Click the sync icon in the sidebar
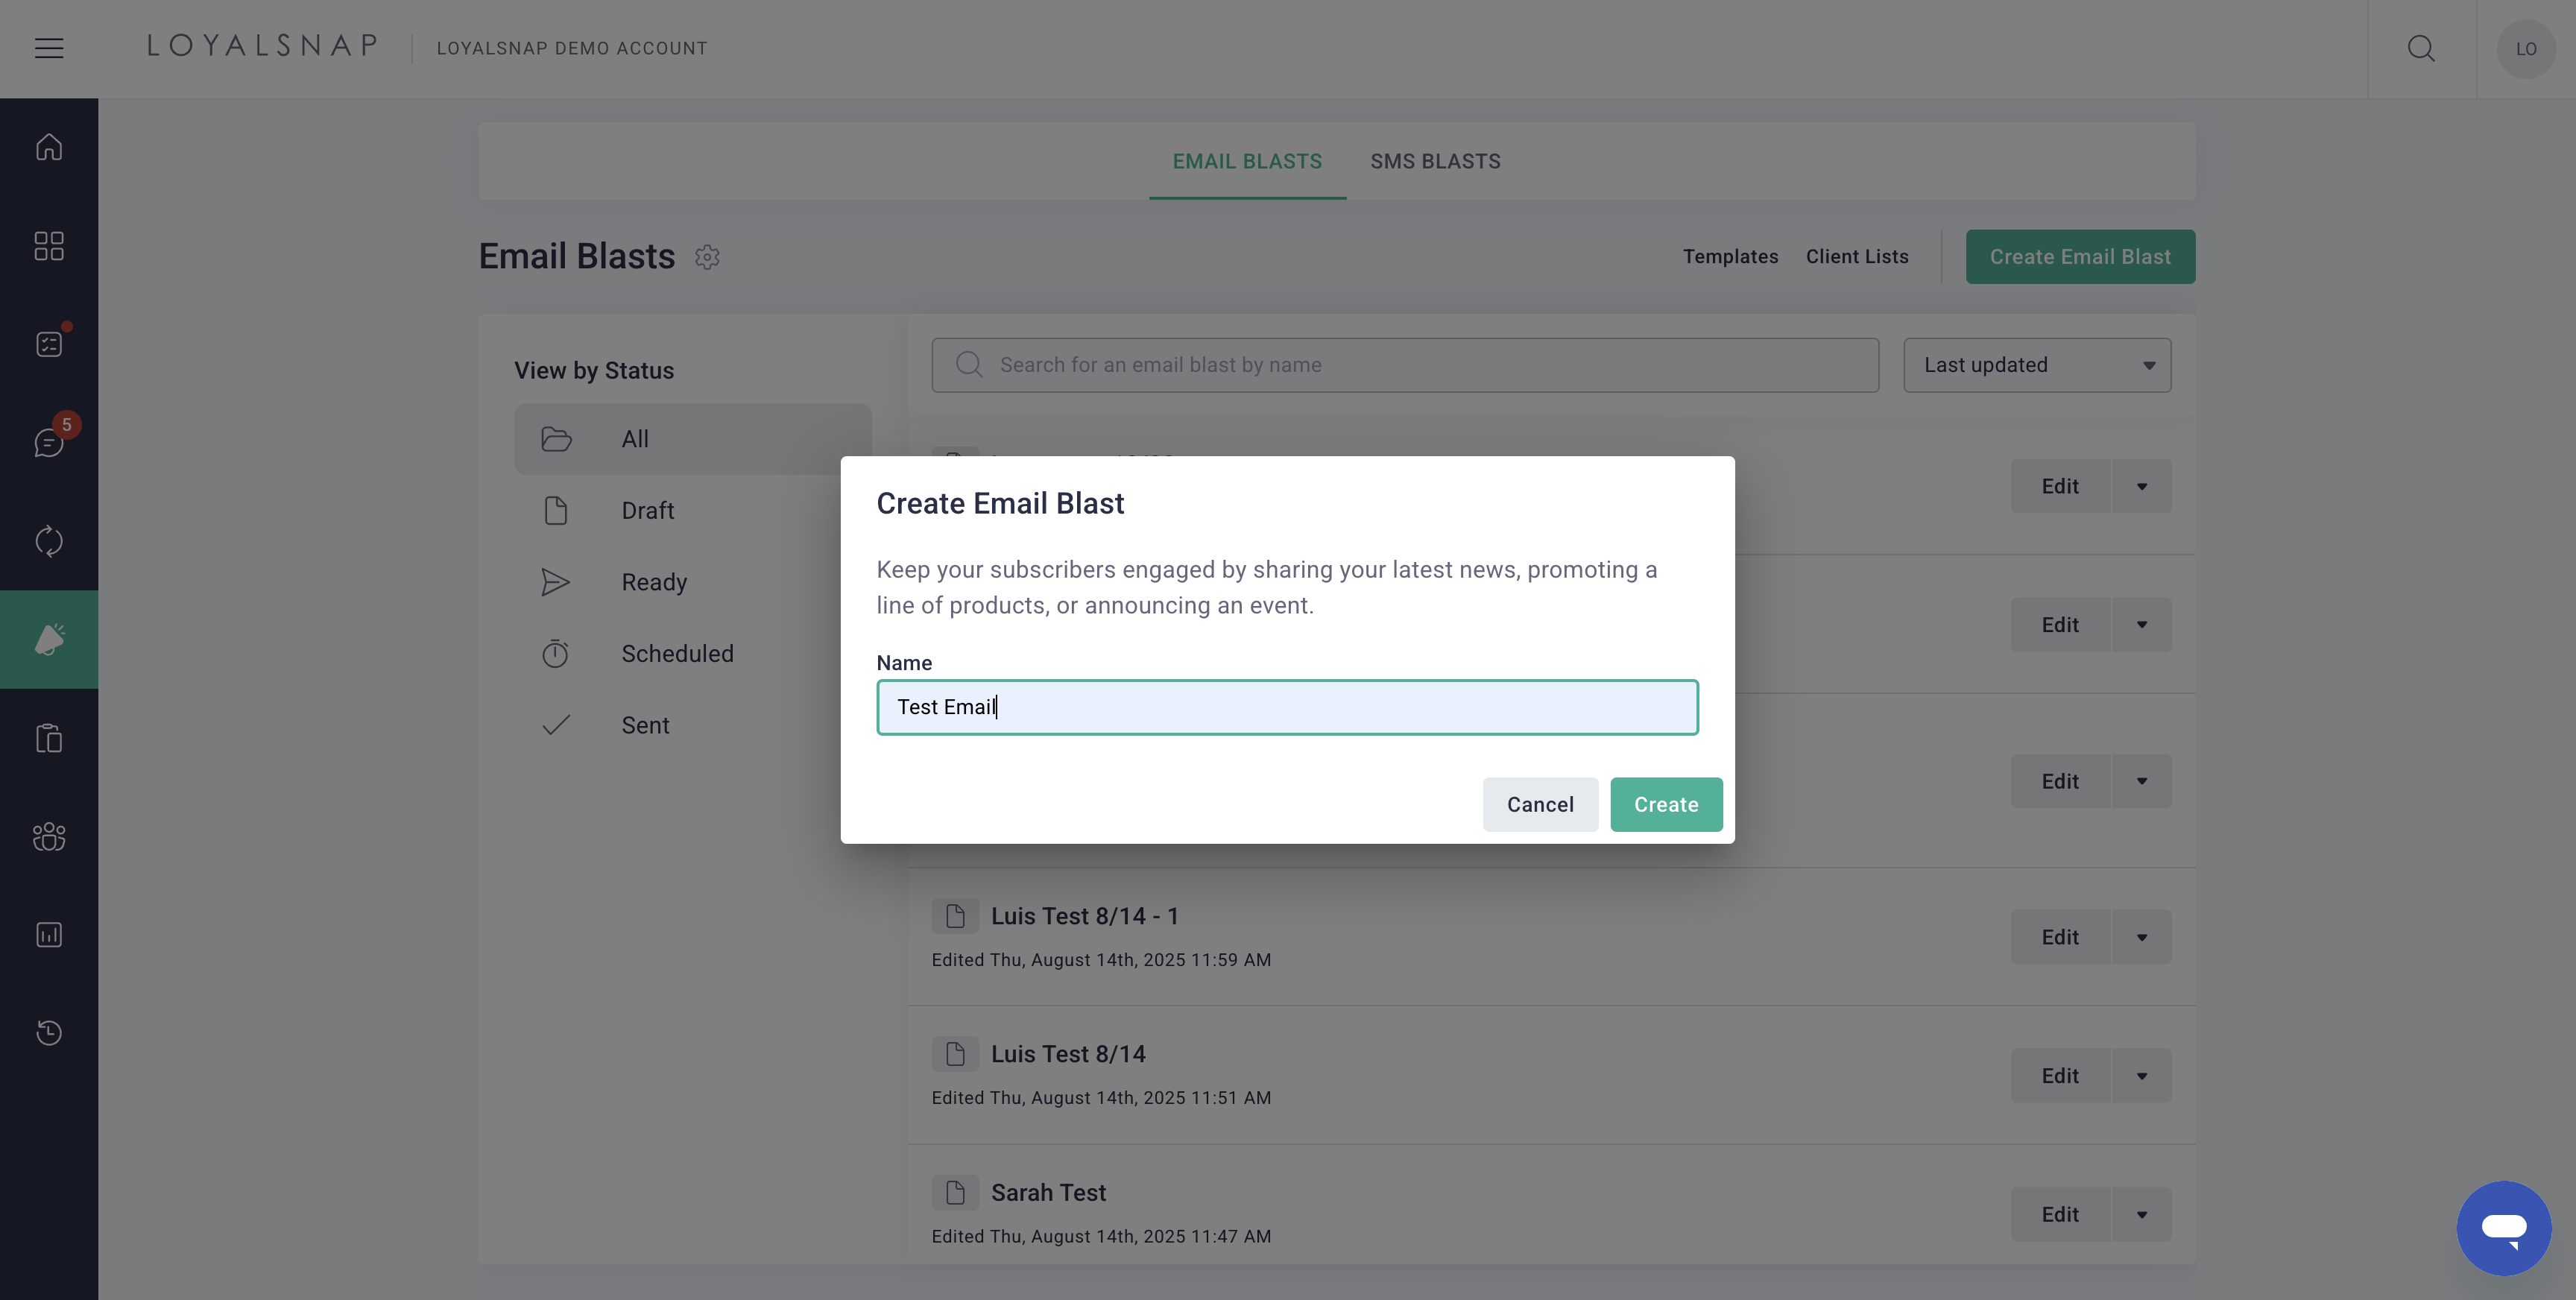The image size is (2576, 1300). click(49, 541)
